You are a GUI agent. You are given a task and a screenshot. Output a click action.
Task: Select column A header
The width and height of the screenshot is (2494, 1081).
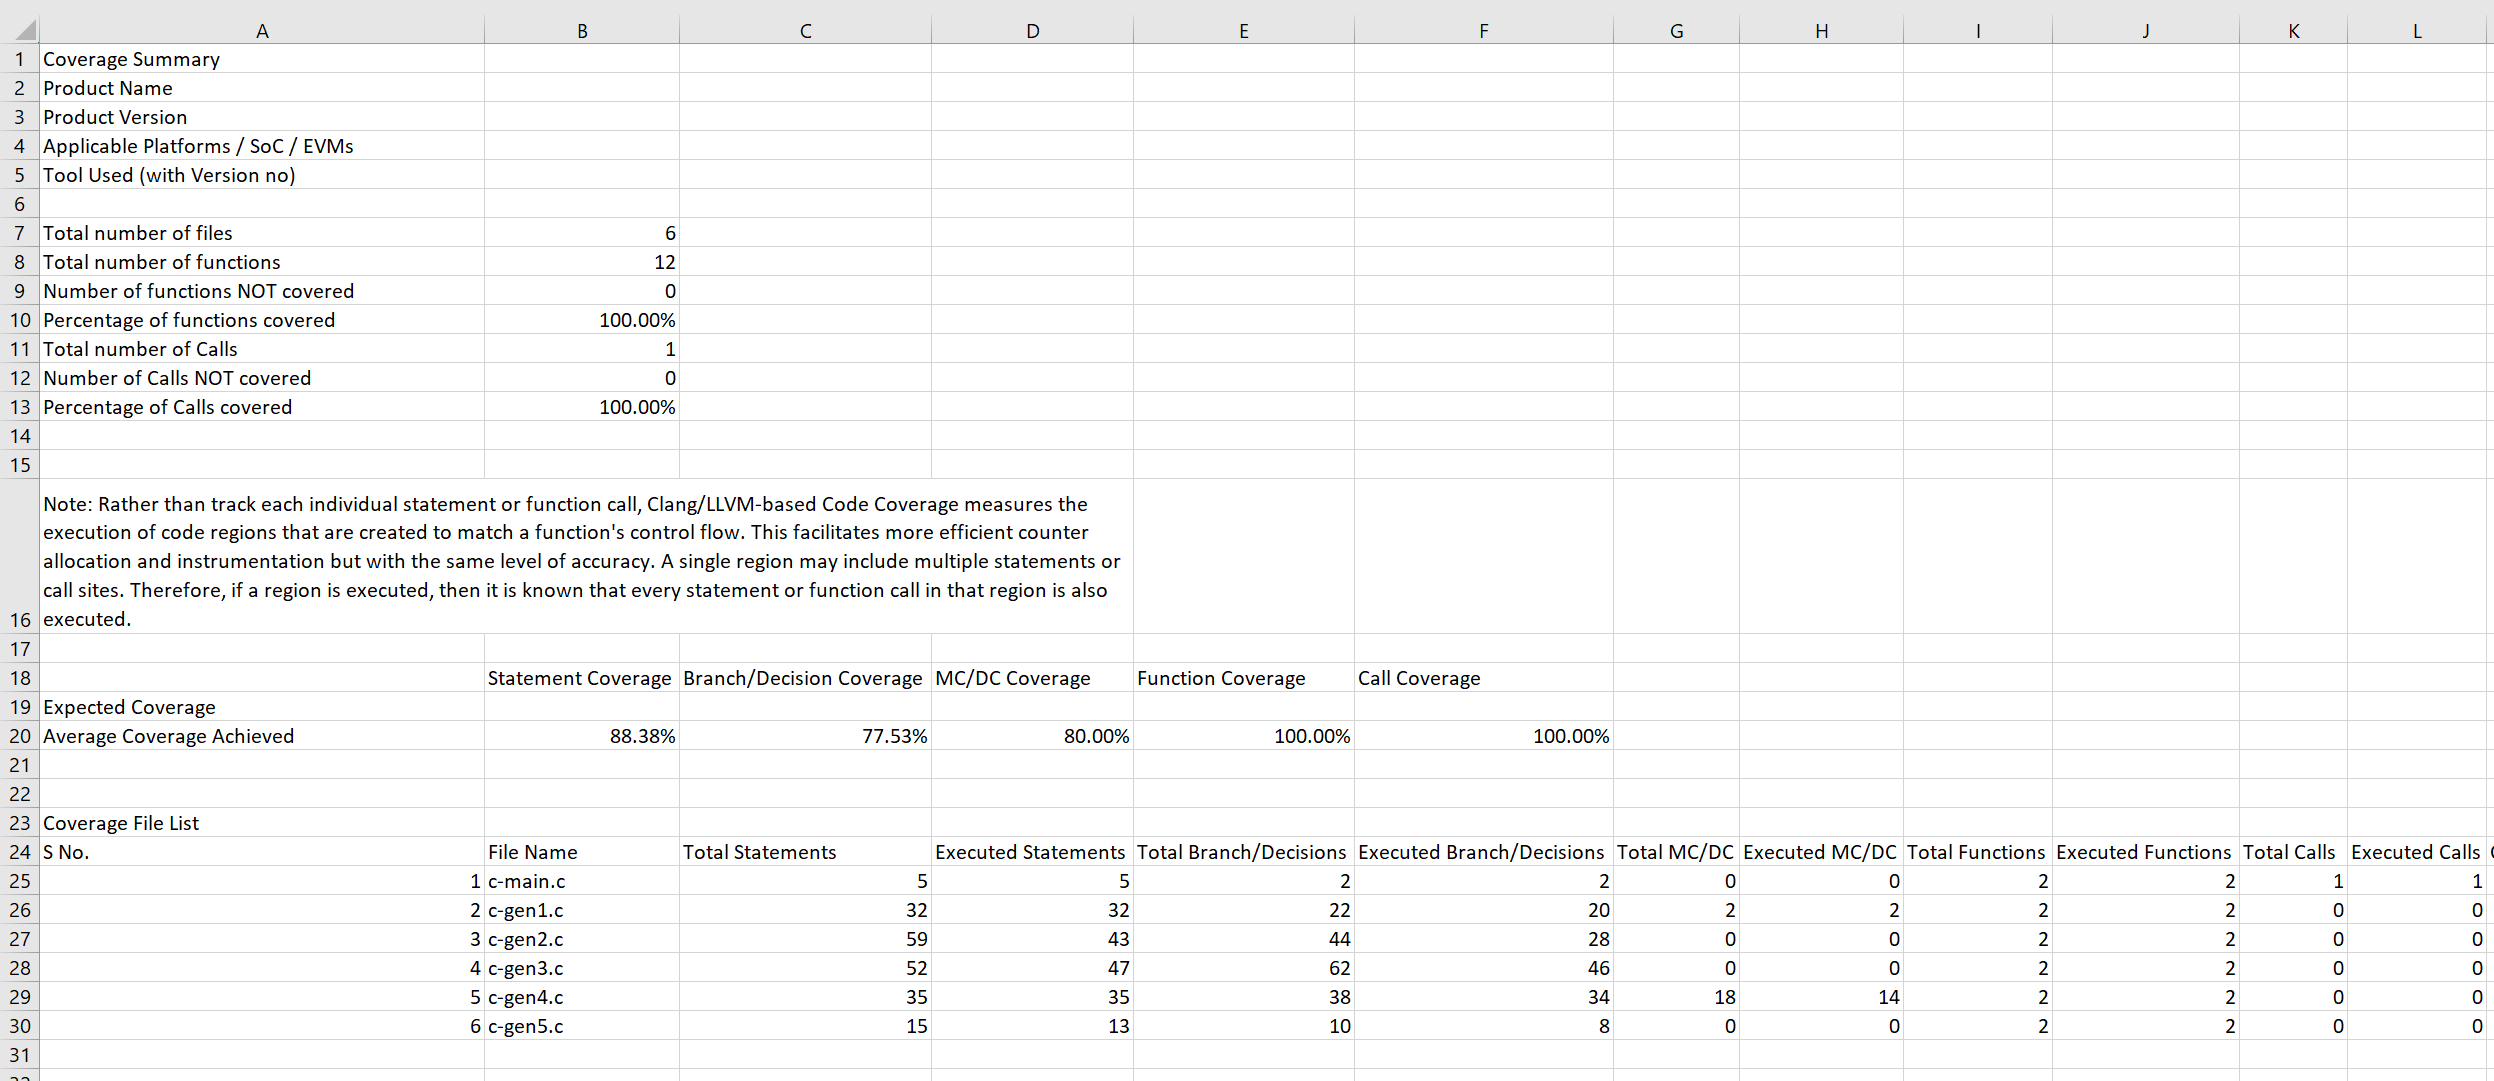pos(262,31)
